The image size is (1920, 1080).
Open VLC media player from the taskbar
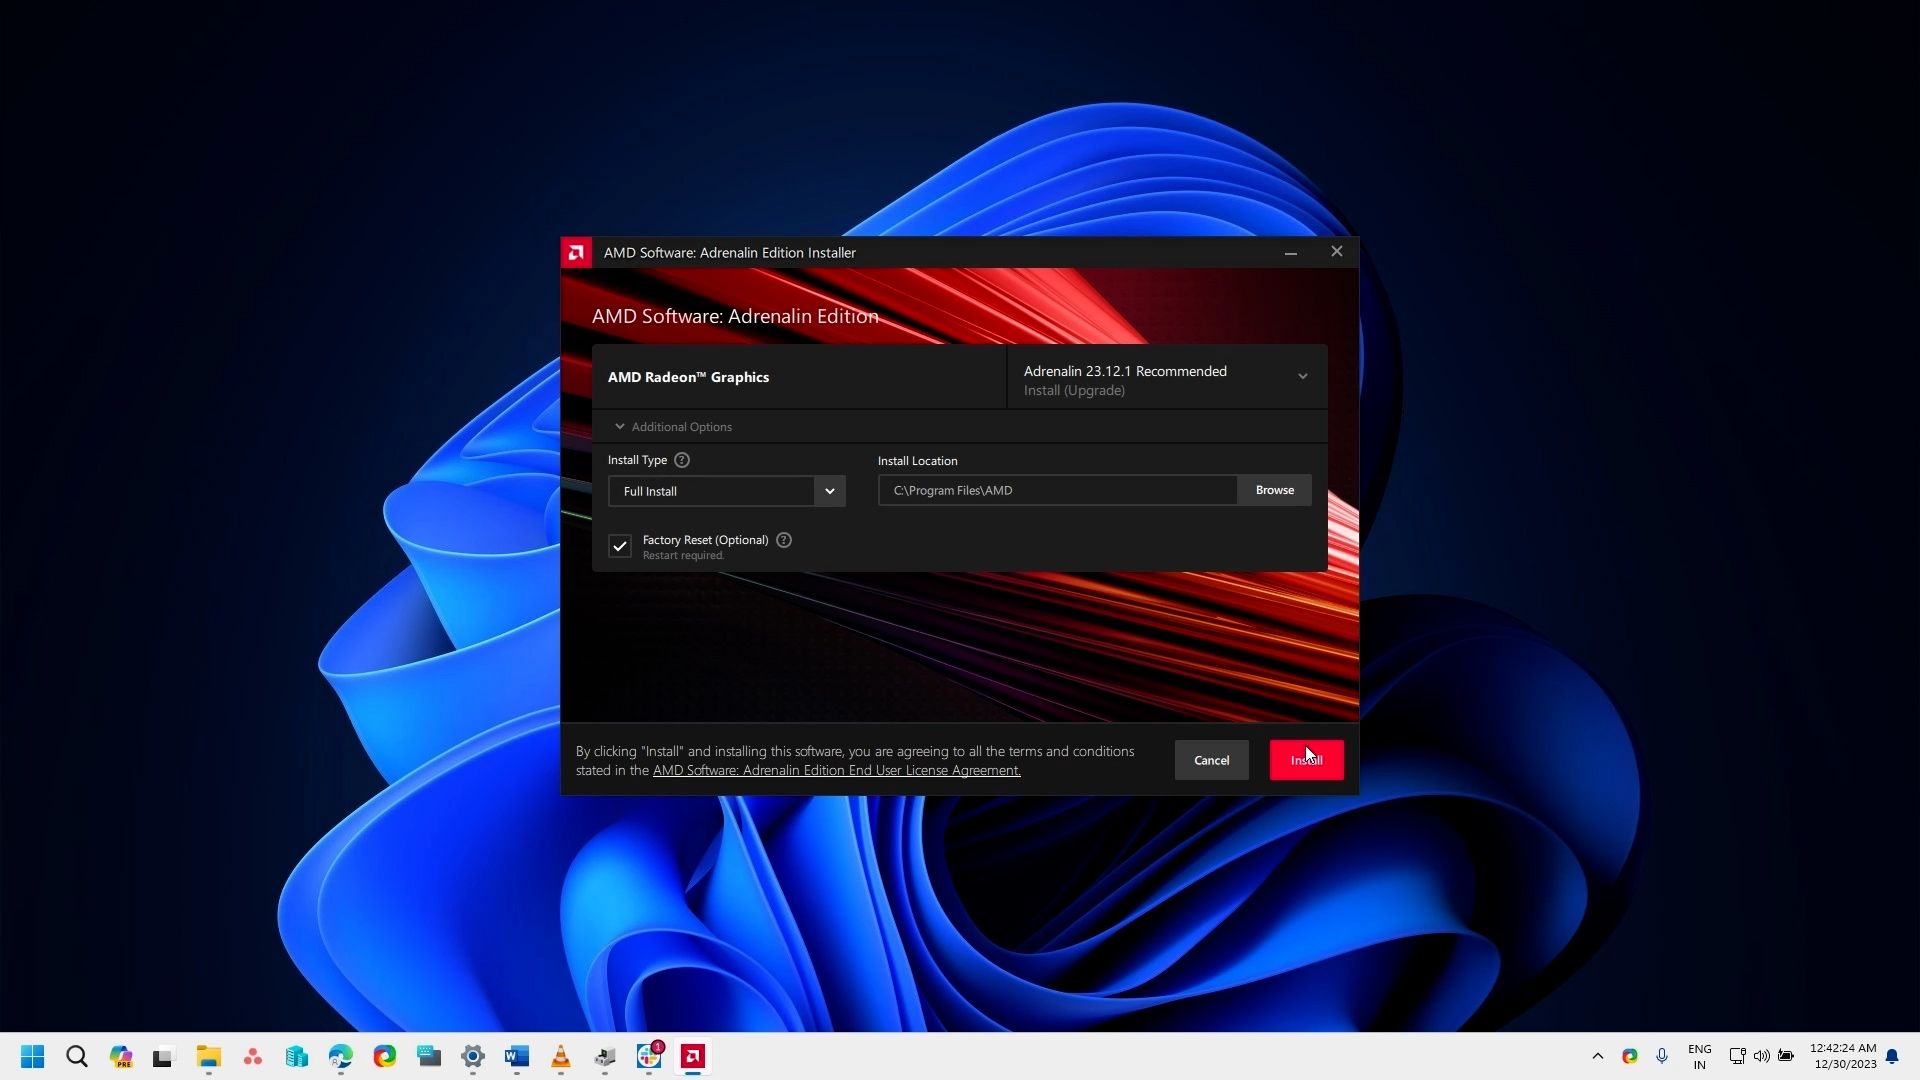pos(561,1056)
